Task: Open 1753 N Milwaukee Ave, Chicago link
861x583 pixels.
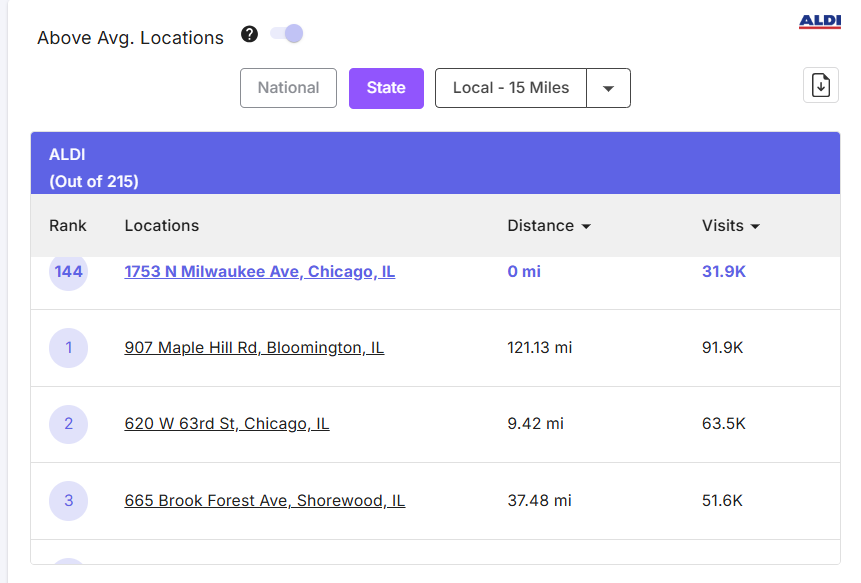Action: [x=260, y=271]
